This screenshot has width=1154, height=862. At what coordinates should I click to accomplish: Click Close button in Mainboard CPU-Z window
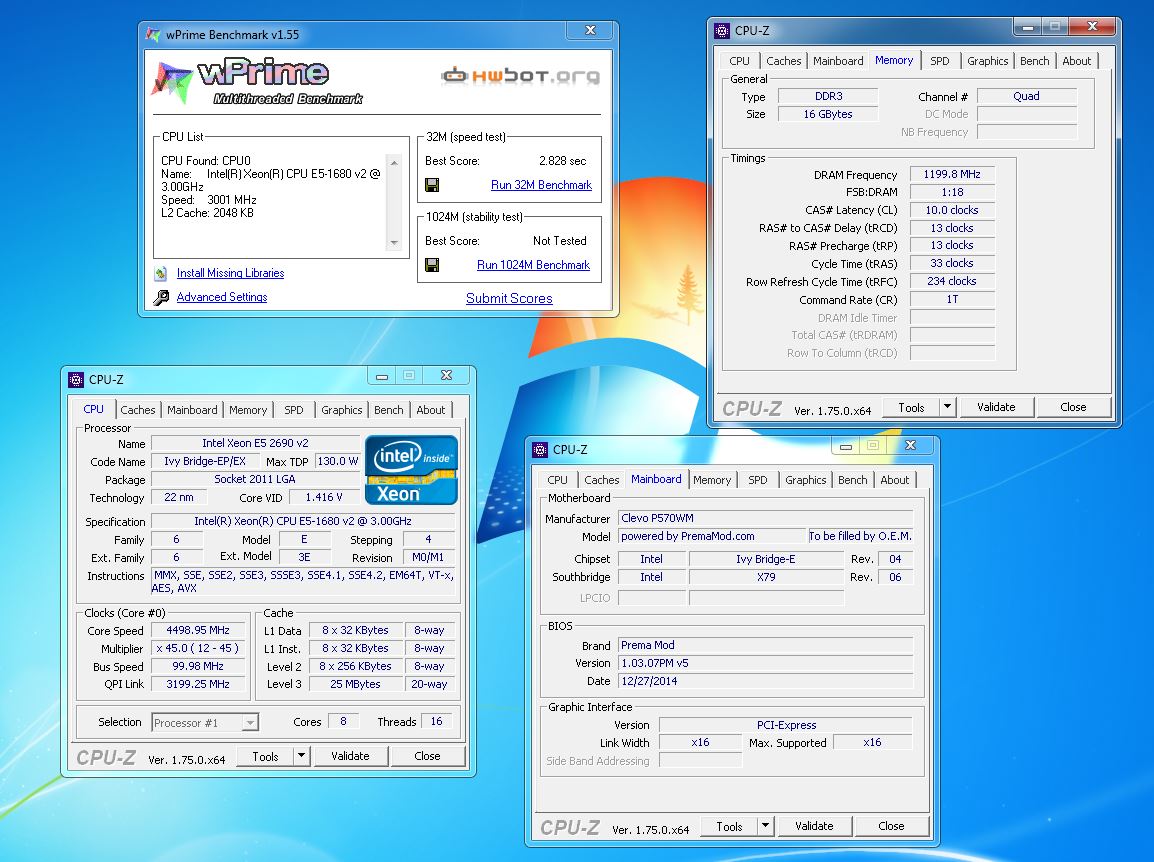point(891,827)
